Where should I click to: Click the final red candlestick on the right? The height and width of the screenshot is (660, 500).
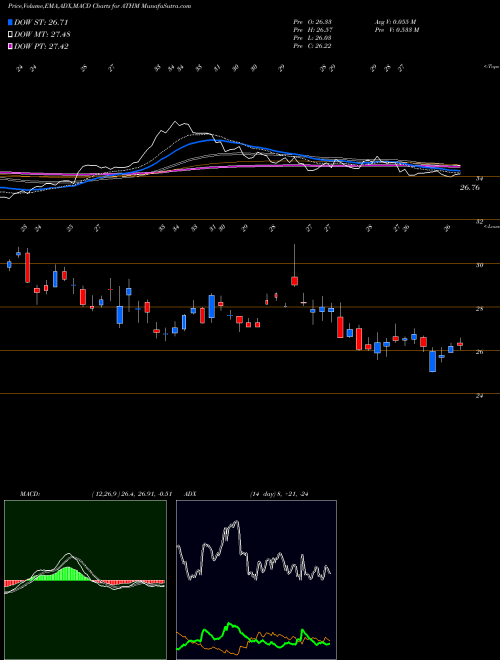point(460,344)
